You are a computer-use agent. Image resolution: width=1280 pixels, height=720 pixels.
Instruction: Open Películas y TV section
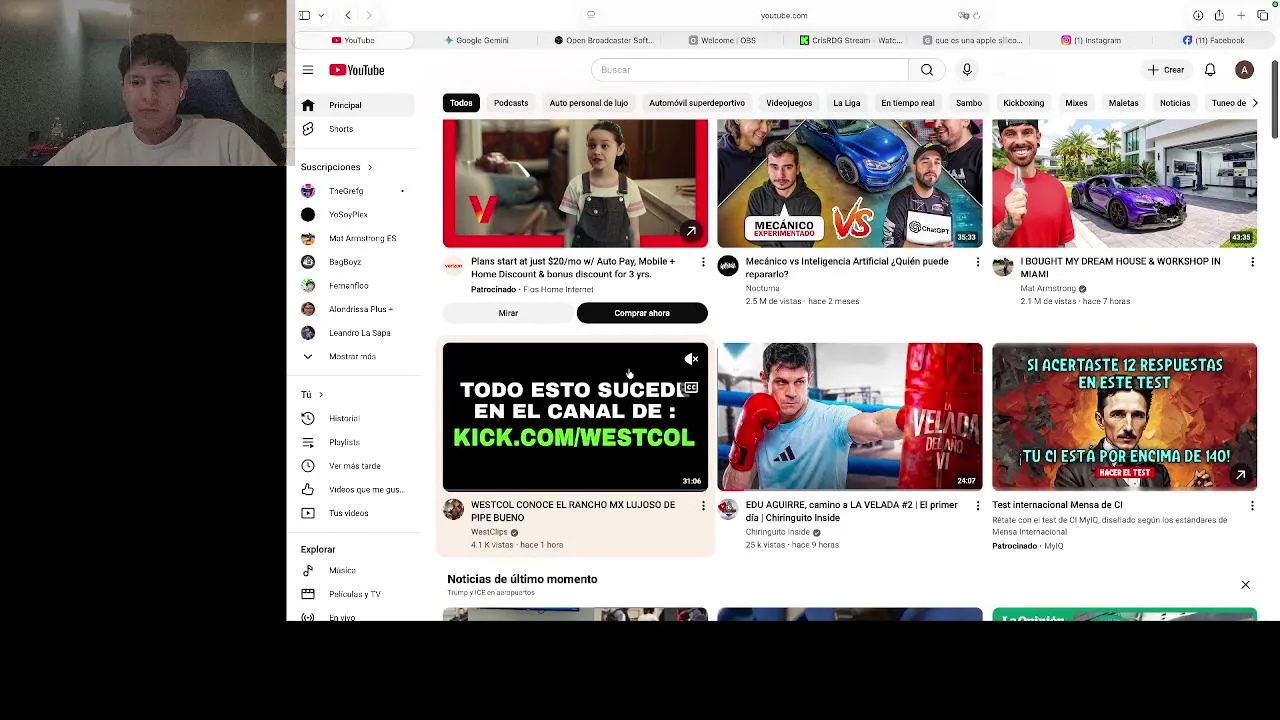pyautogui.click(x=356, y=594)
